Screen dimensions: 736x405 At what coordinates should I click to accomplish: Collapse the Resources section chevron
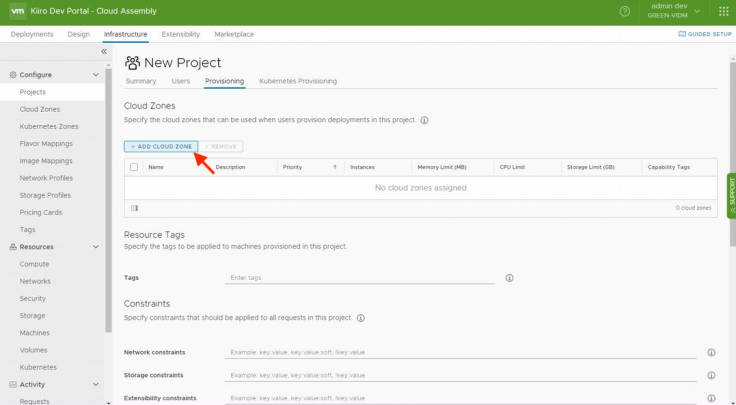pos(96,247)
